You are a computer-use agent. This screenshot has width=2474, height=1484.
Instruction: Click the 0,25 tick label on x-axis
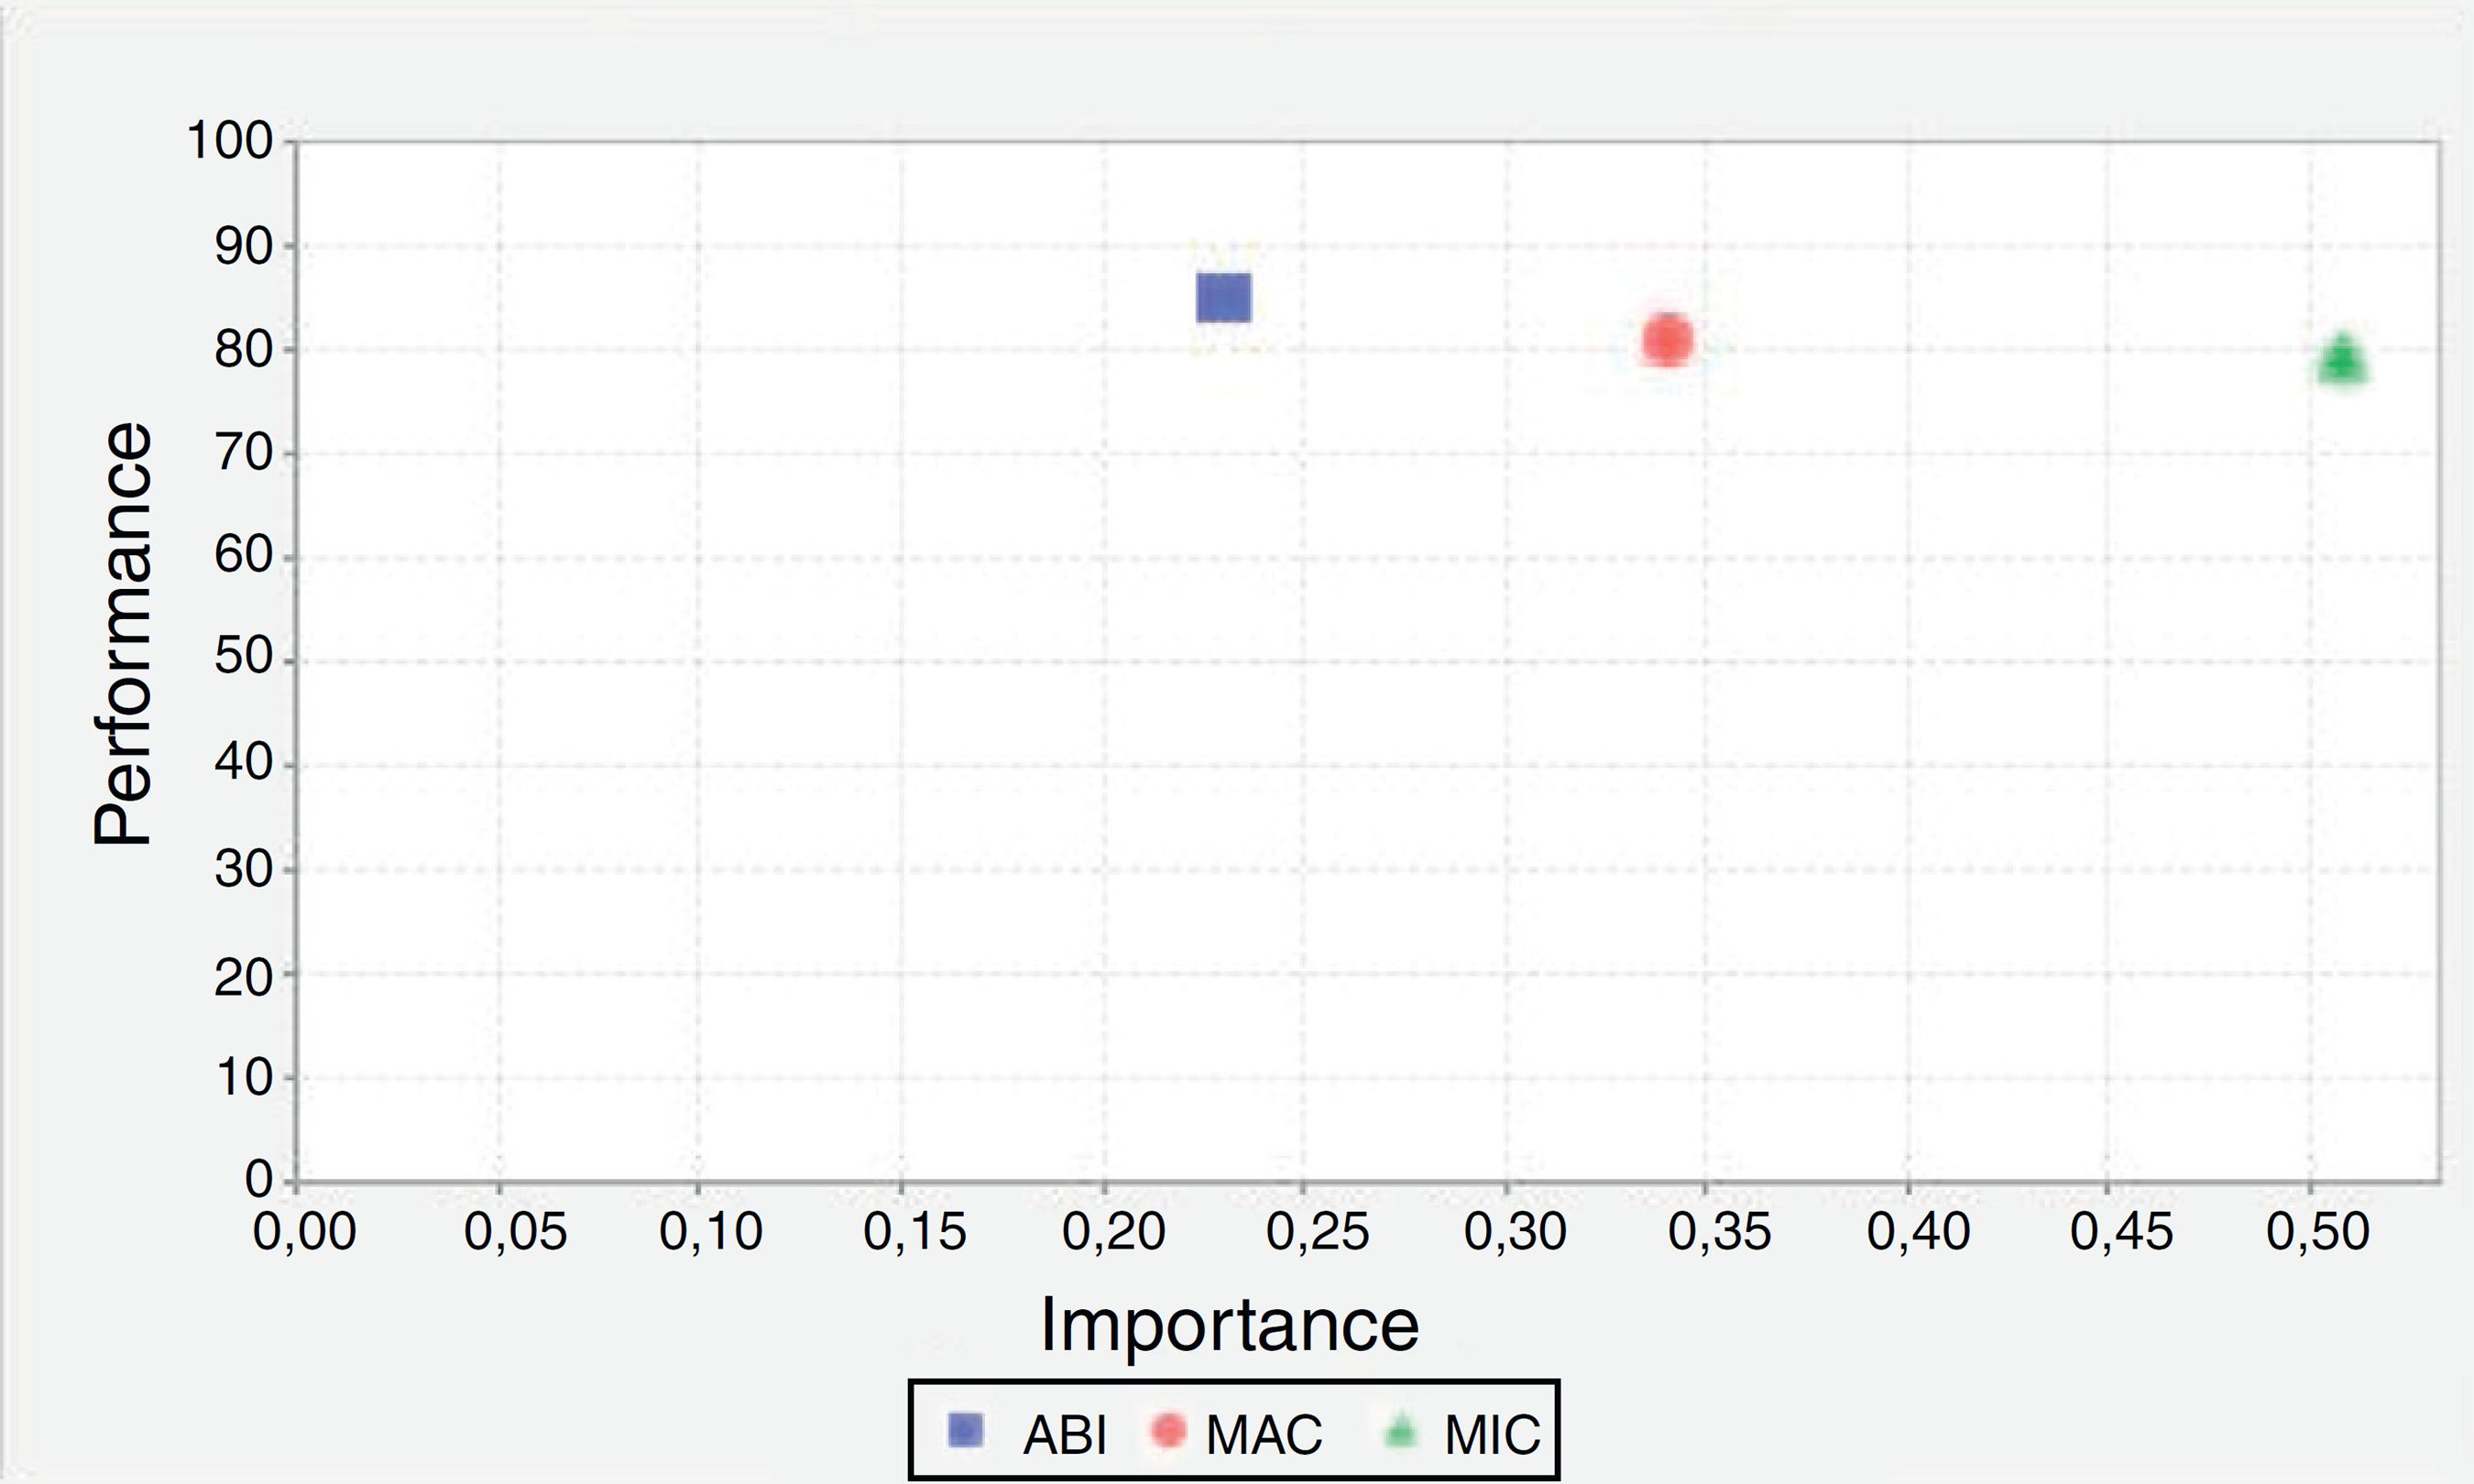1317,1231
